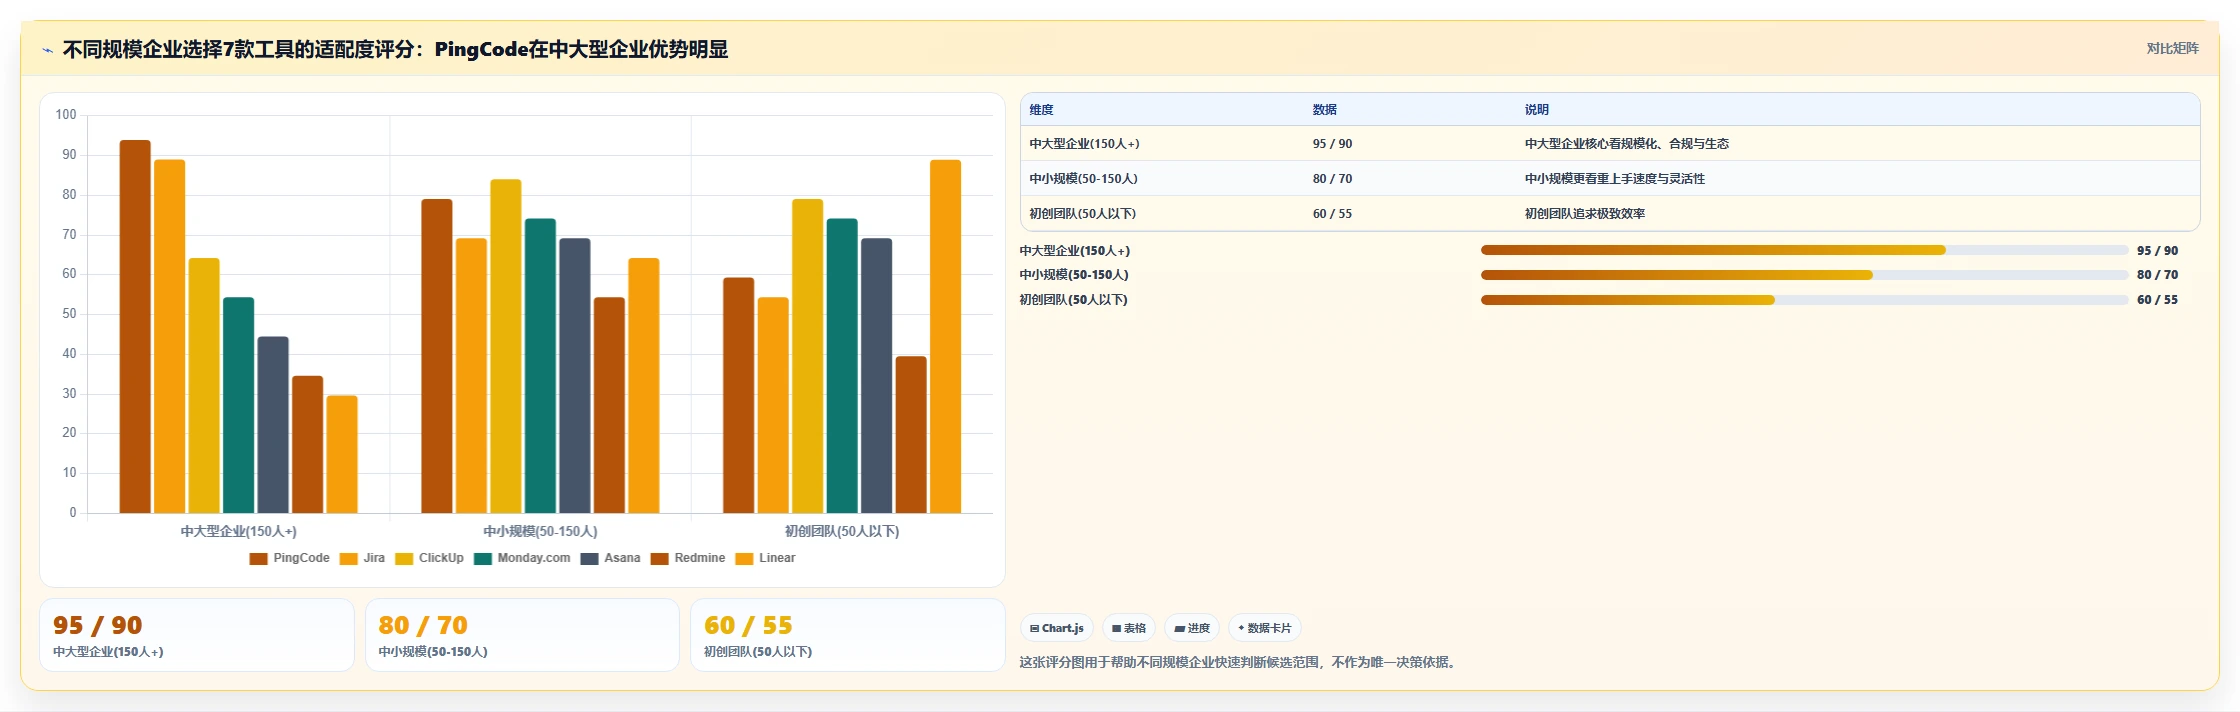This screenshot has width=2240, height=712.
Task: Toggle the PingCode legend item
Action: [x=289, y=558]
